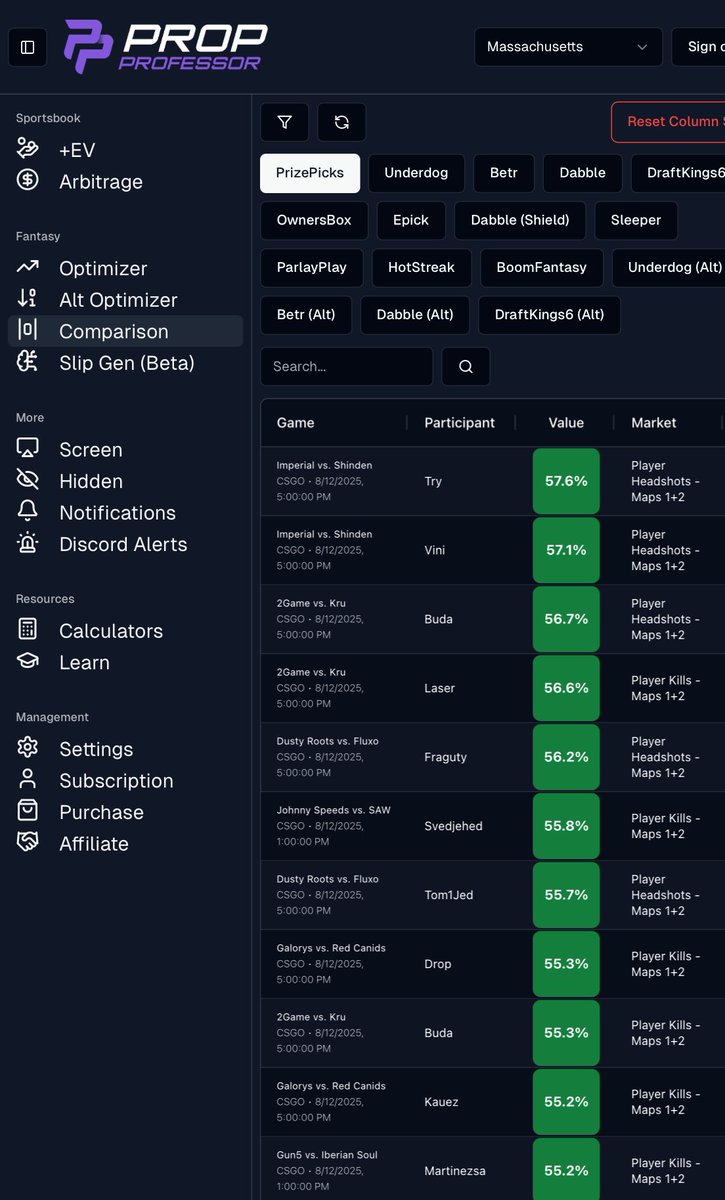Click the Sign button at top right
The height and width of the screenshot is (1200, 725).
click(698, 47)
